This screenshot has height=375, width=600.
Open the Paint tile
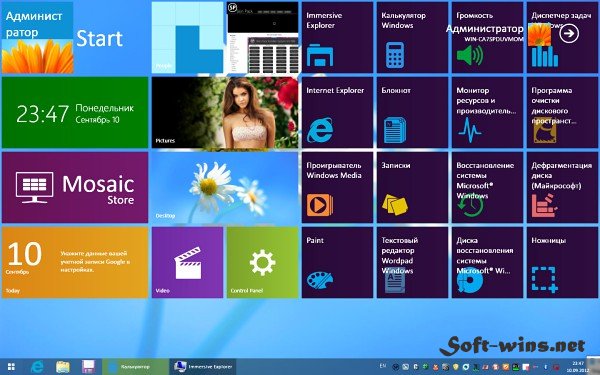click(x=337, y=262)
